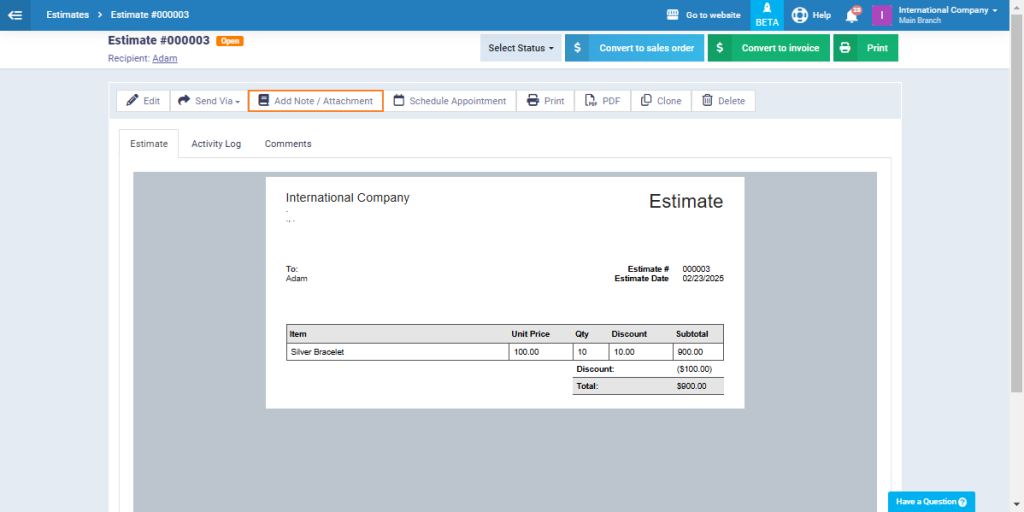The width and height of the screenshot is (1024, 512).
Task: Click the Delete trash icon
Action: click(x=707, y=101)
